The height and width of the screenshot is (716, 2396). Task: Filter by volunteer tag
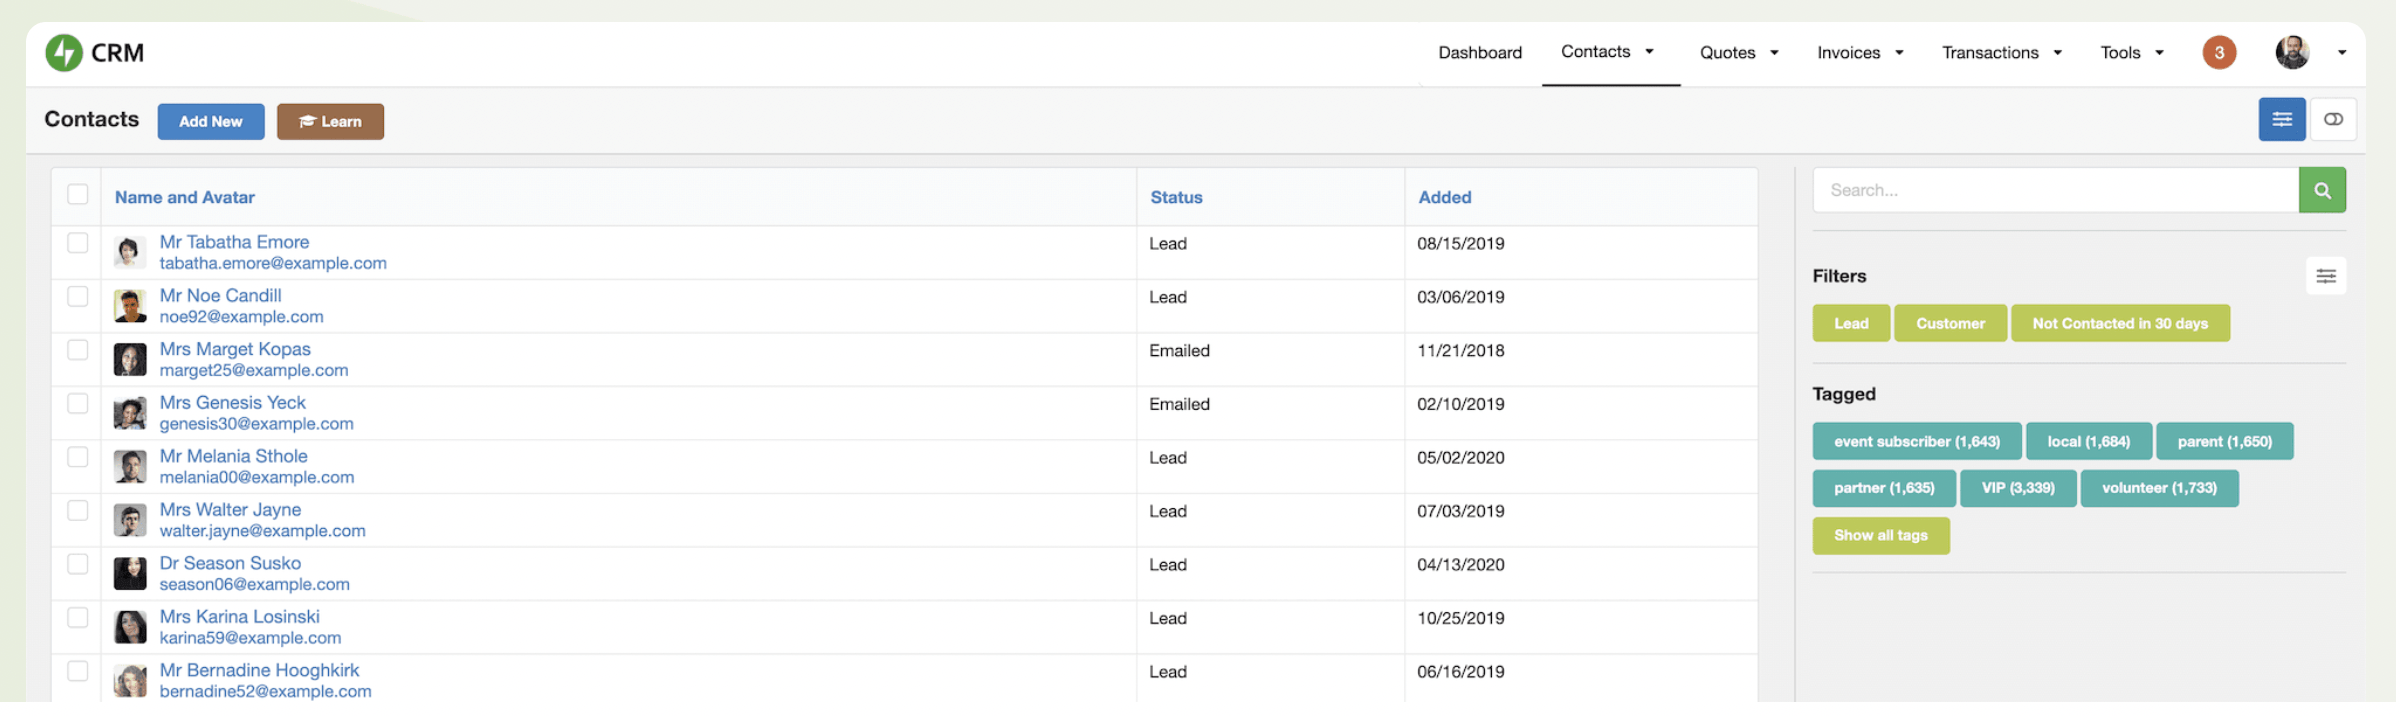click(x=2159, y=489)
